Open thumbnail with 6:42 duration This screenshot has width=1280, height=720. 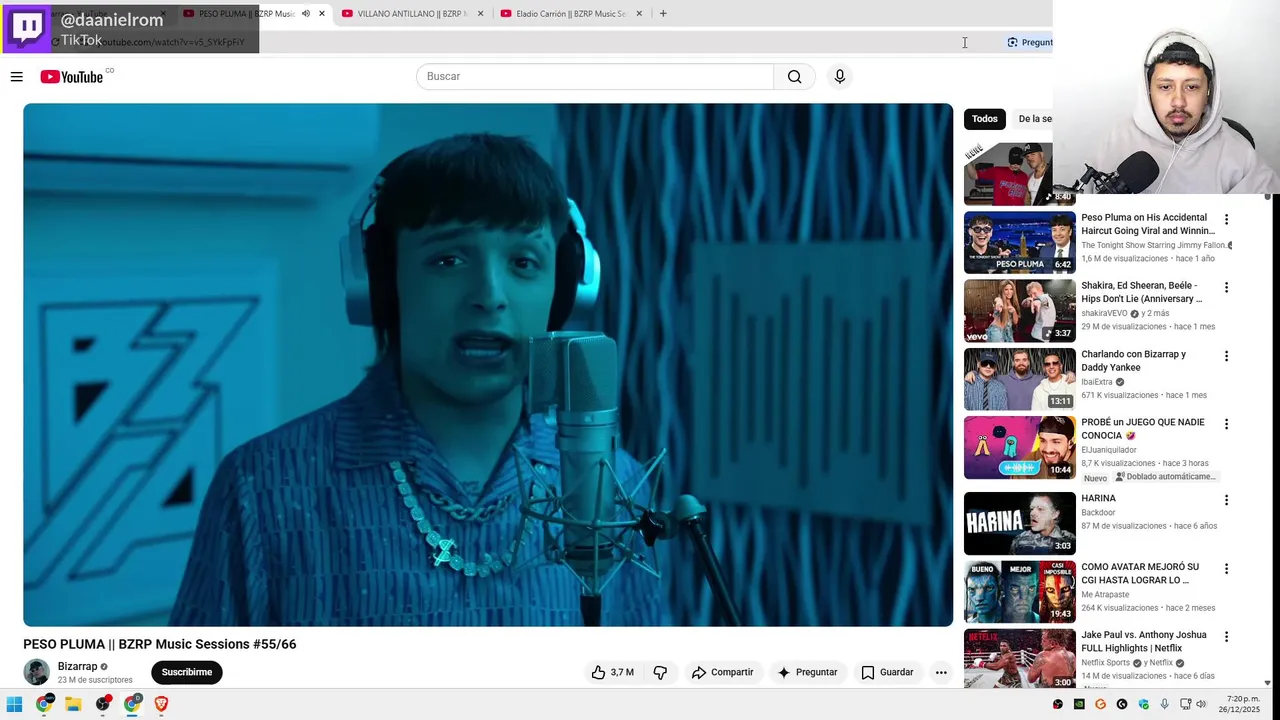point(1020,242)
